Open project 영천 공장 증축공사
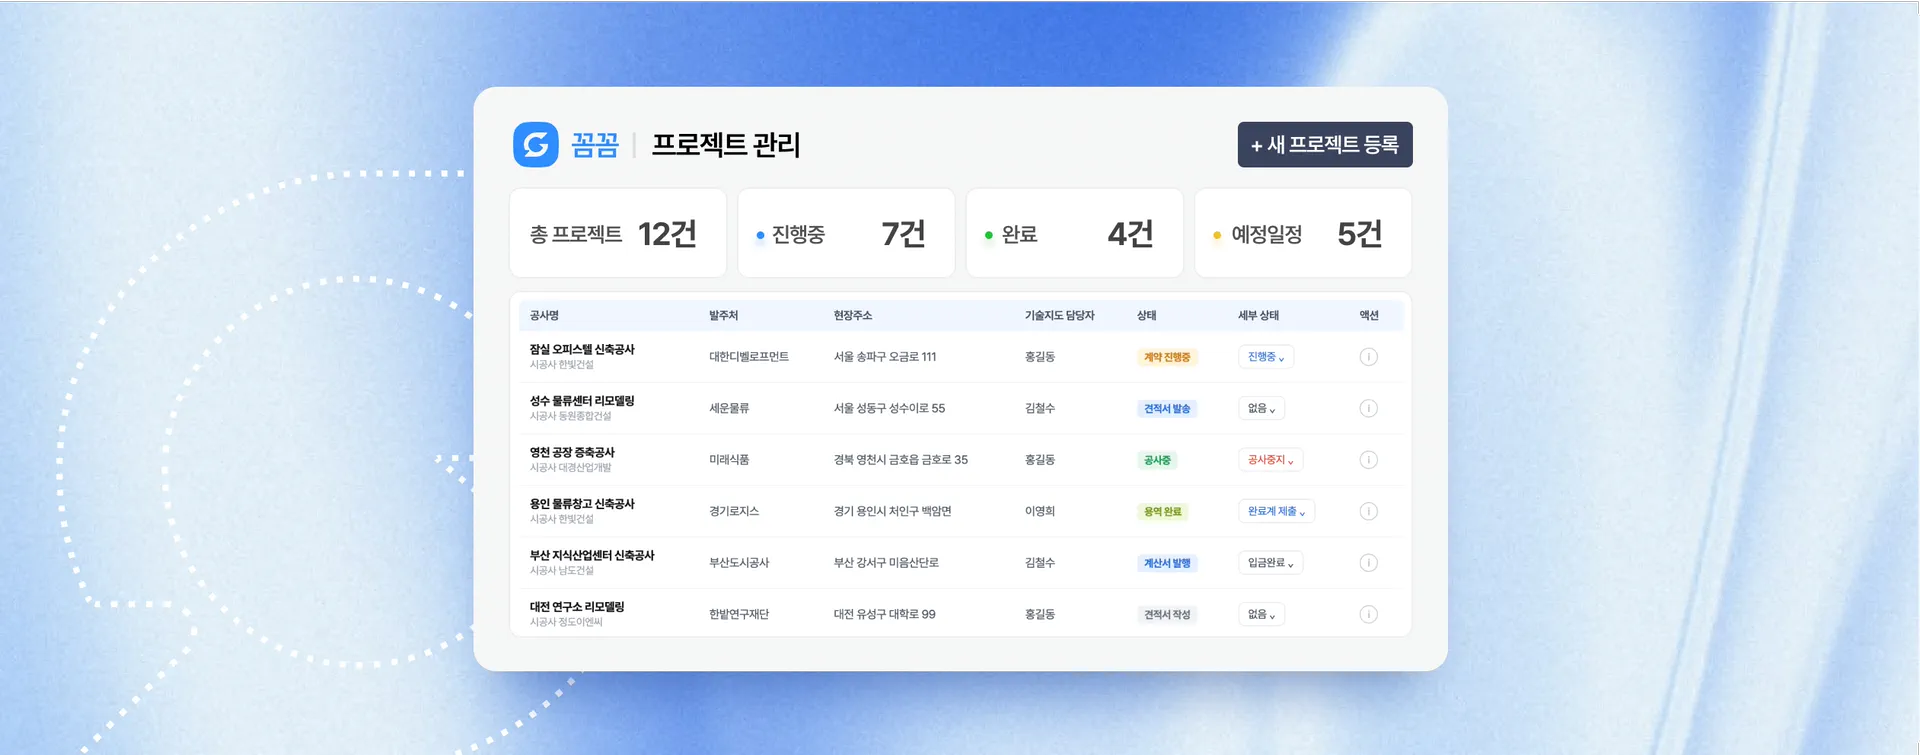 pos(572,452)
